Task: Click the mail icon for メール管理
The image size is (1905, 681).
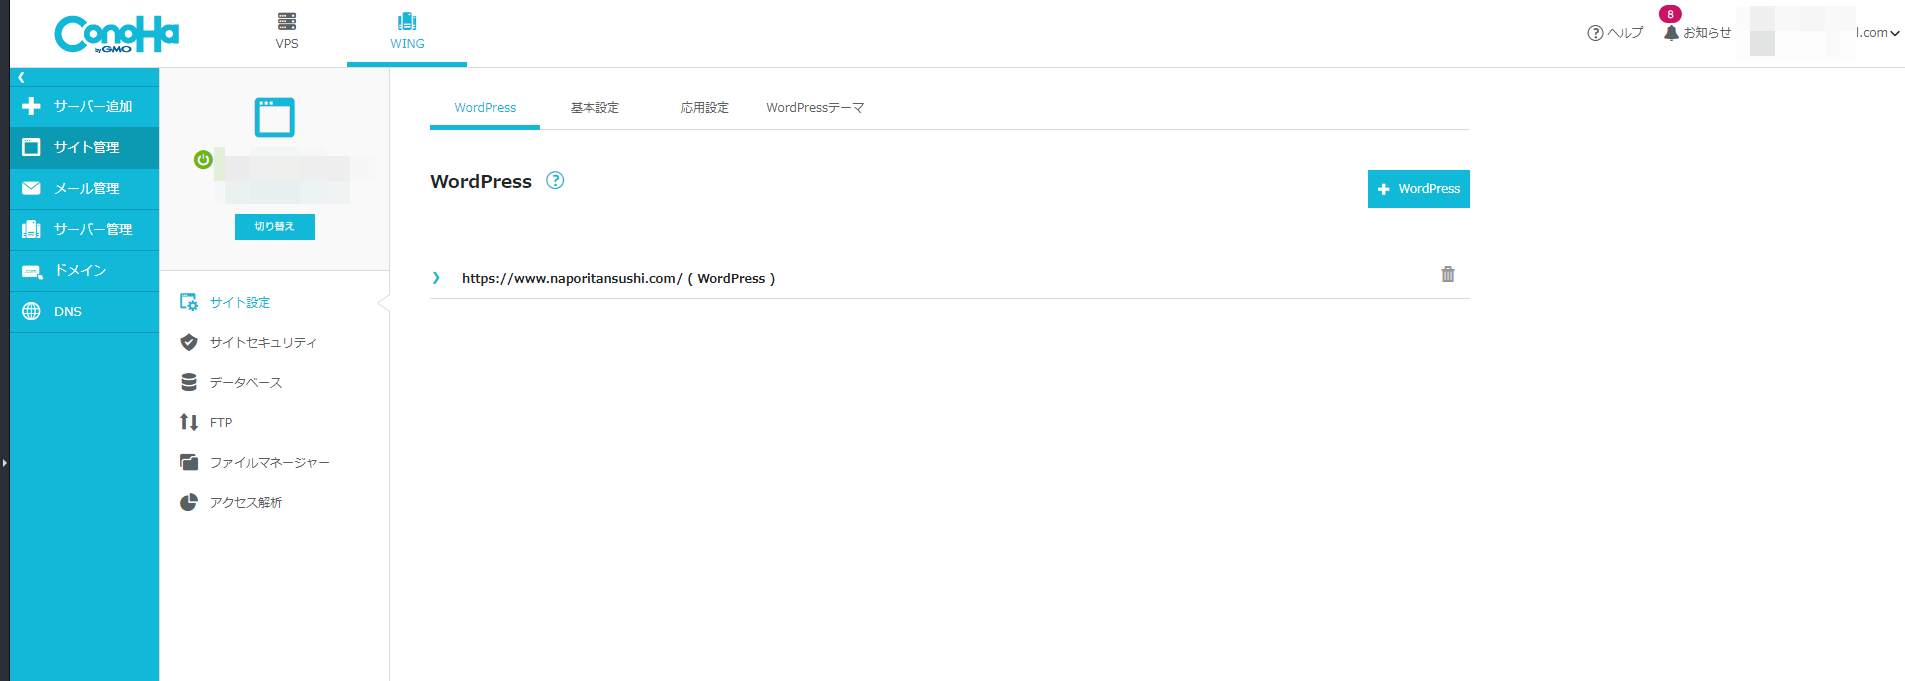Action: pos(31,188)
